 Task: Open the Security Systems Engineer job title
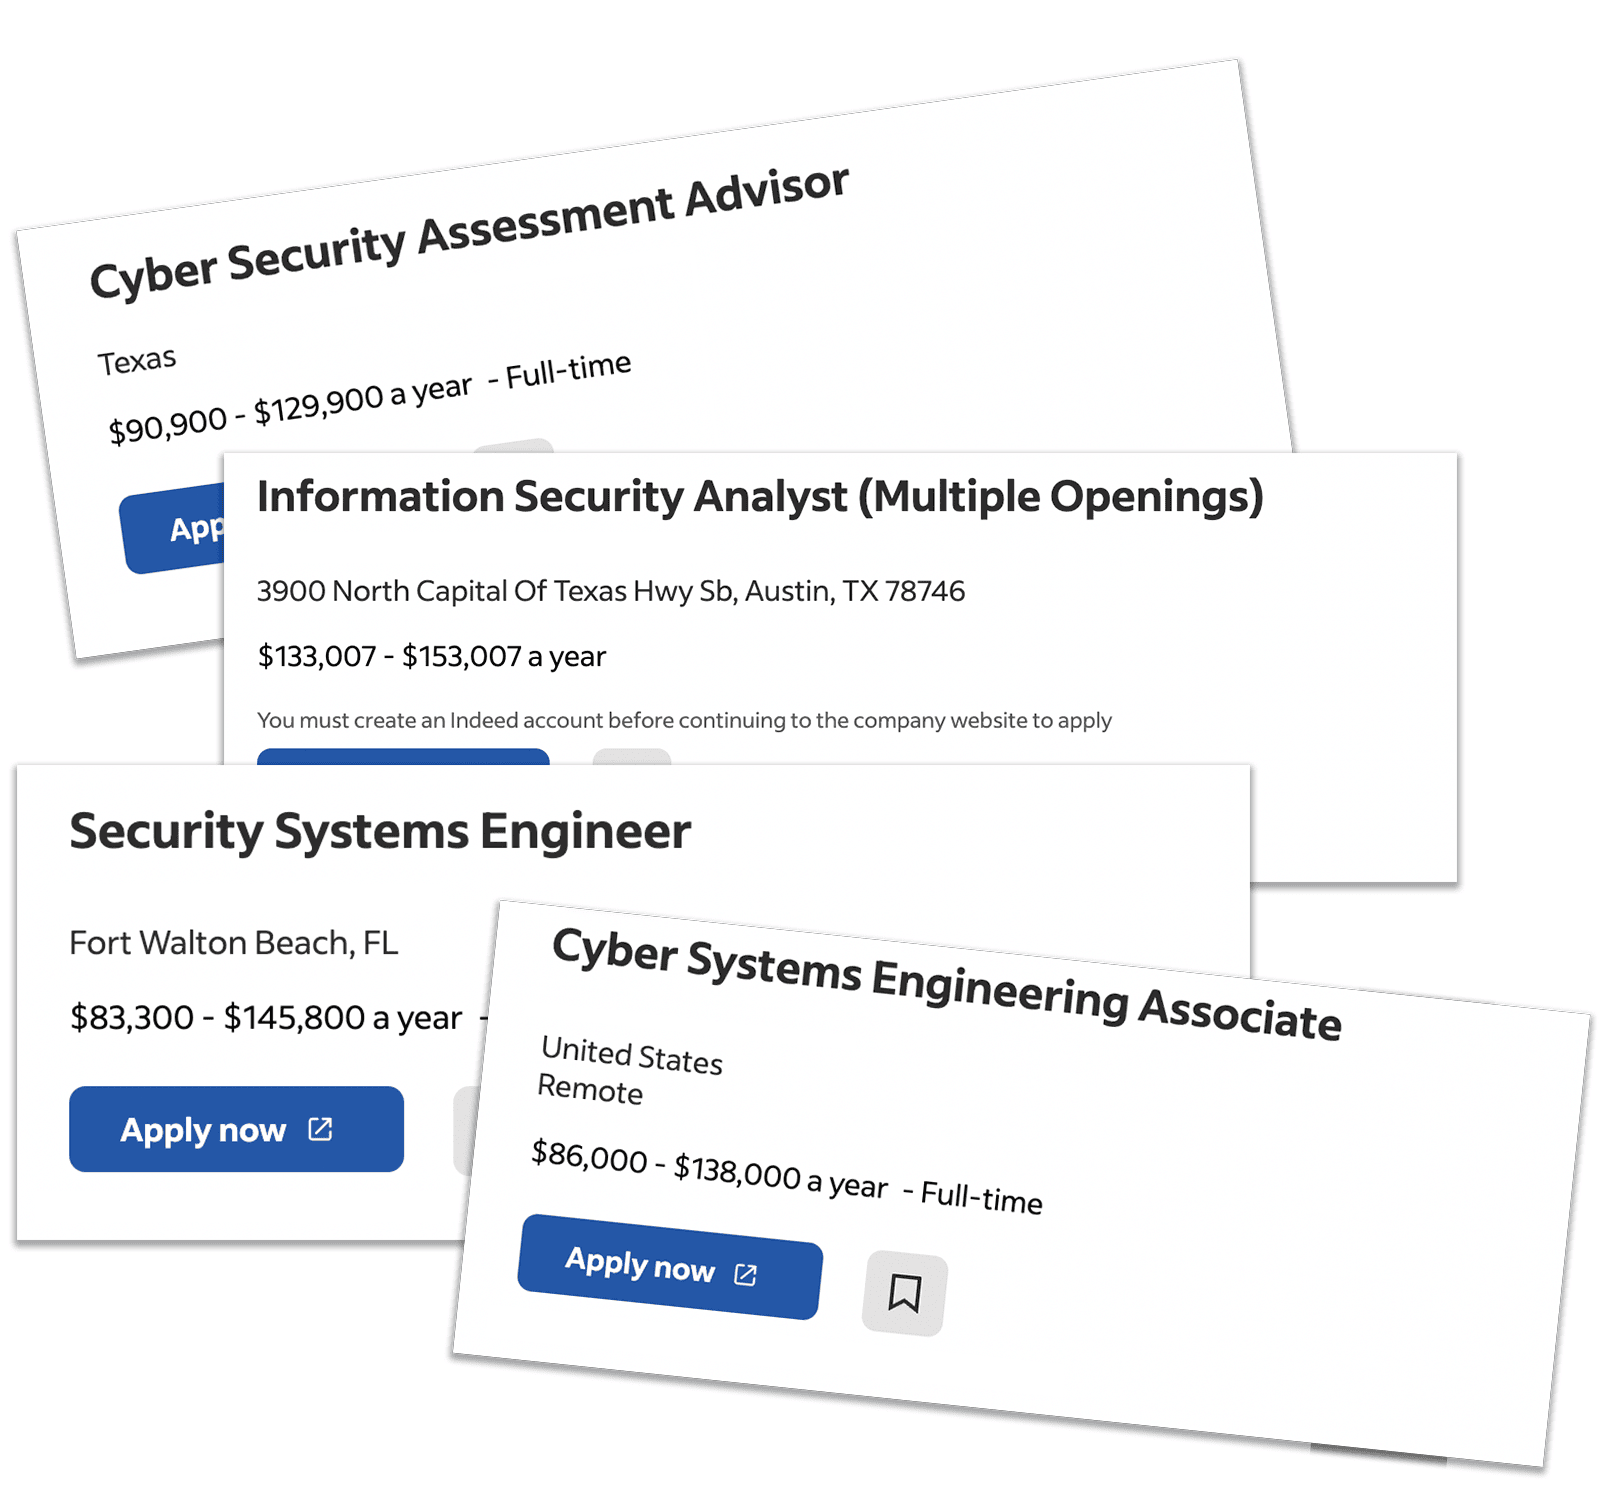tap(380, 831)
